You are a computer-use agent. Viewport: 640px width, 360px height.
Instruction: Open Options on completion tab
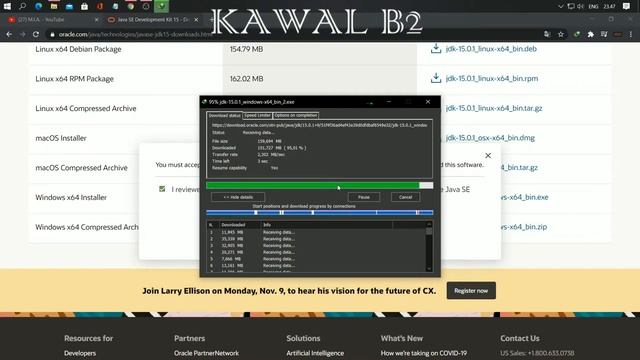pyautogui.click(x=296, y=116)
